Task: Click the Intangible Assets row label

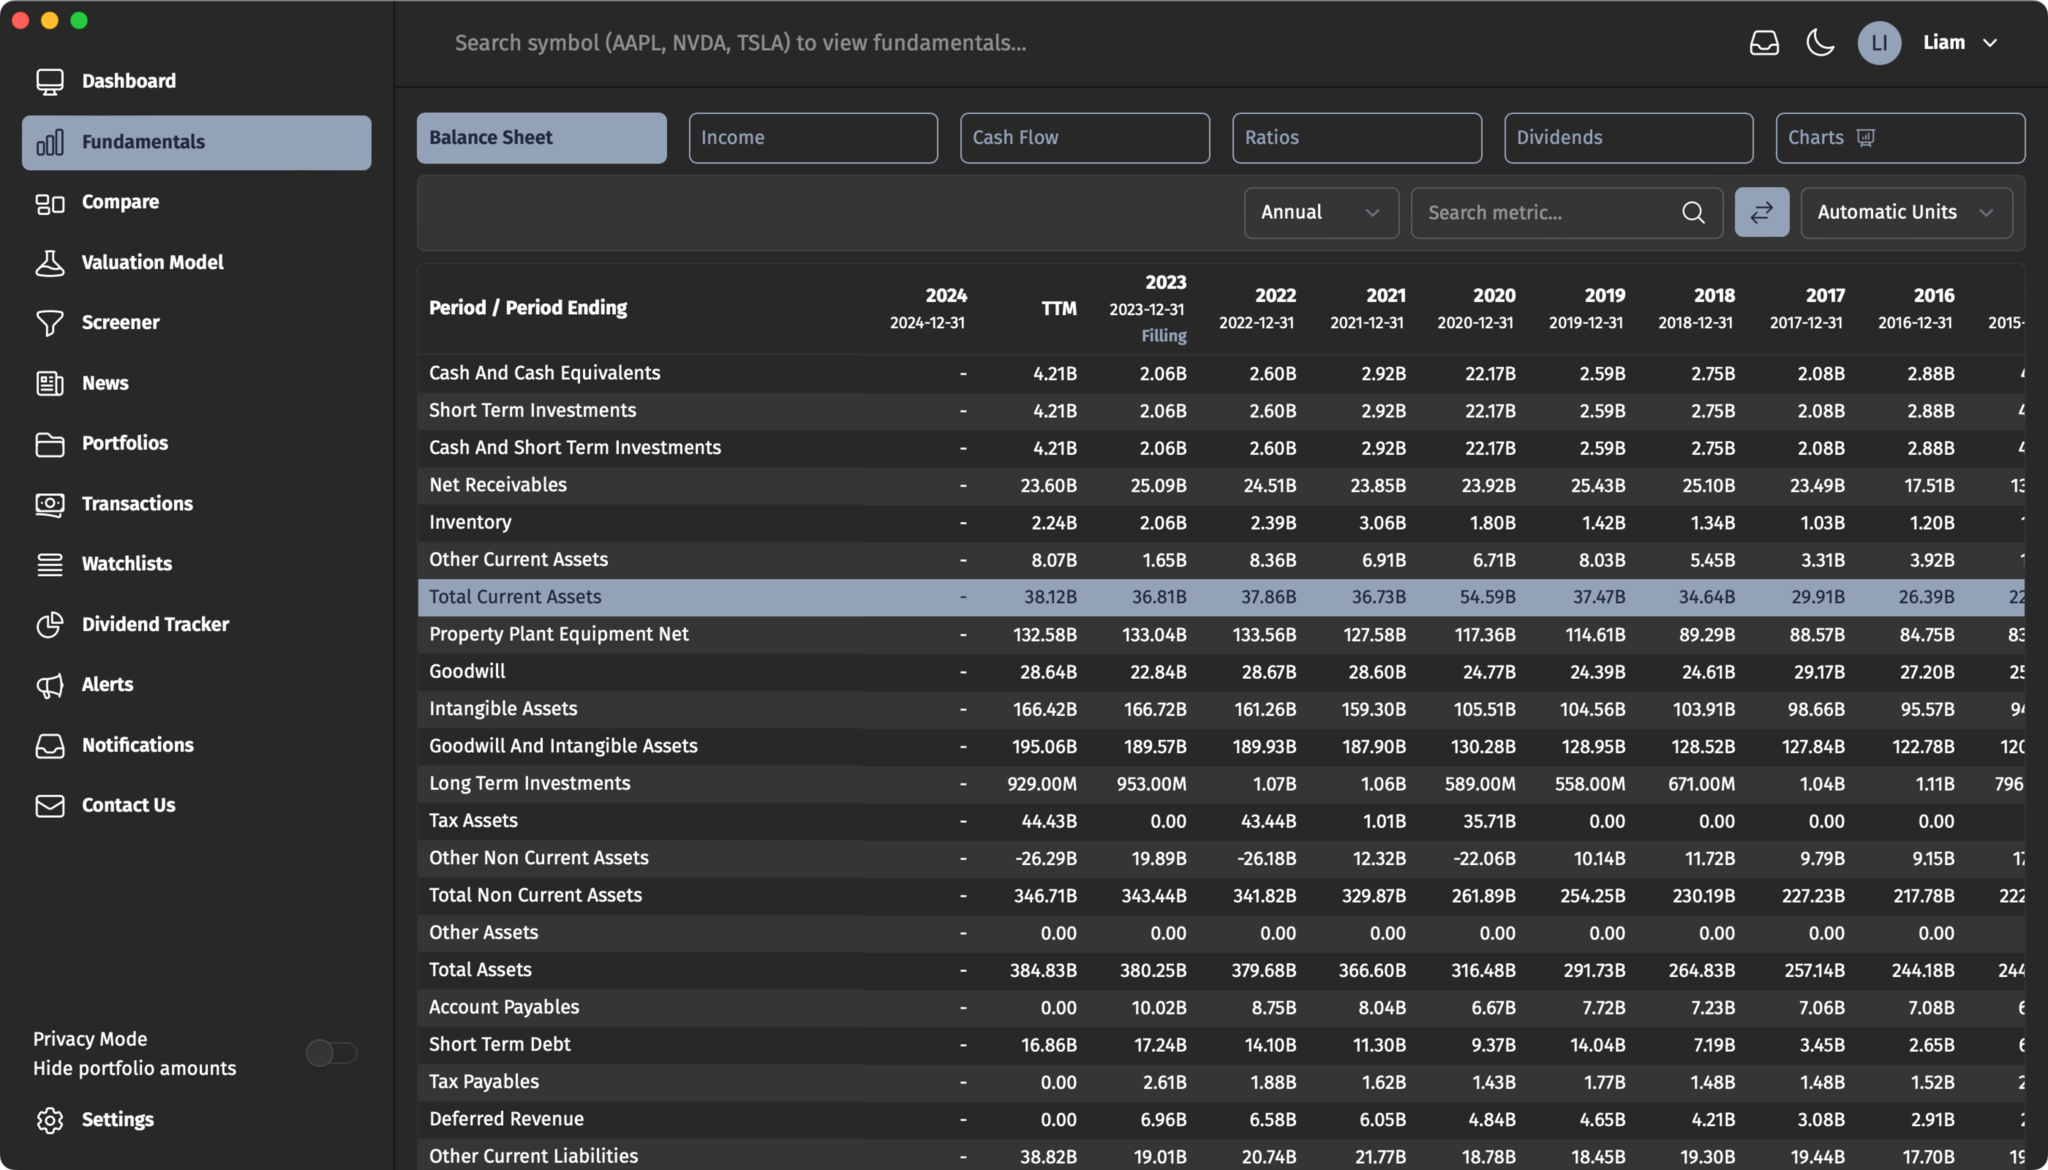Action: [503, 709]
